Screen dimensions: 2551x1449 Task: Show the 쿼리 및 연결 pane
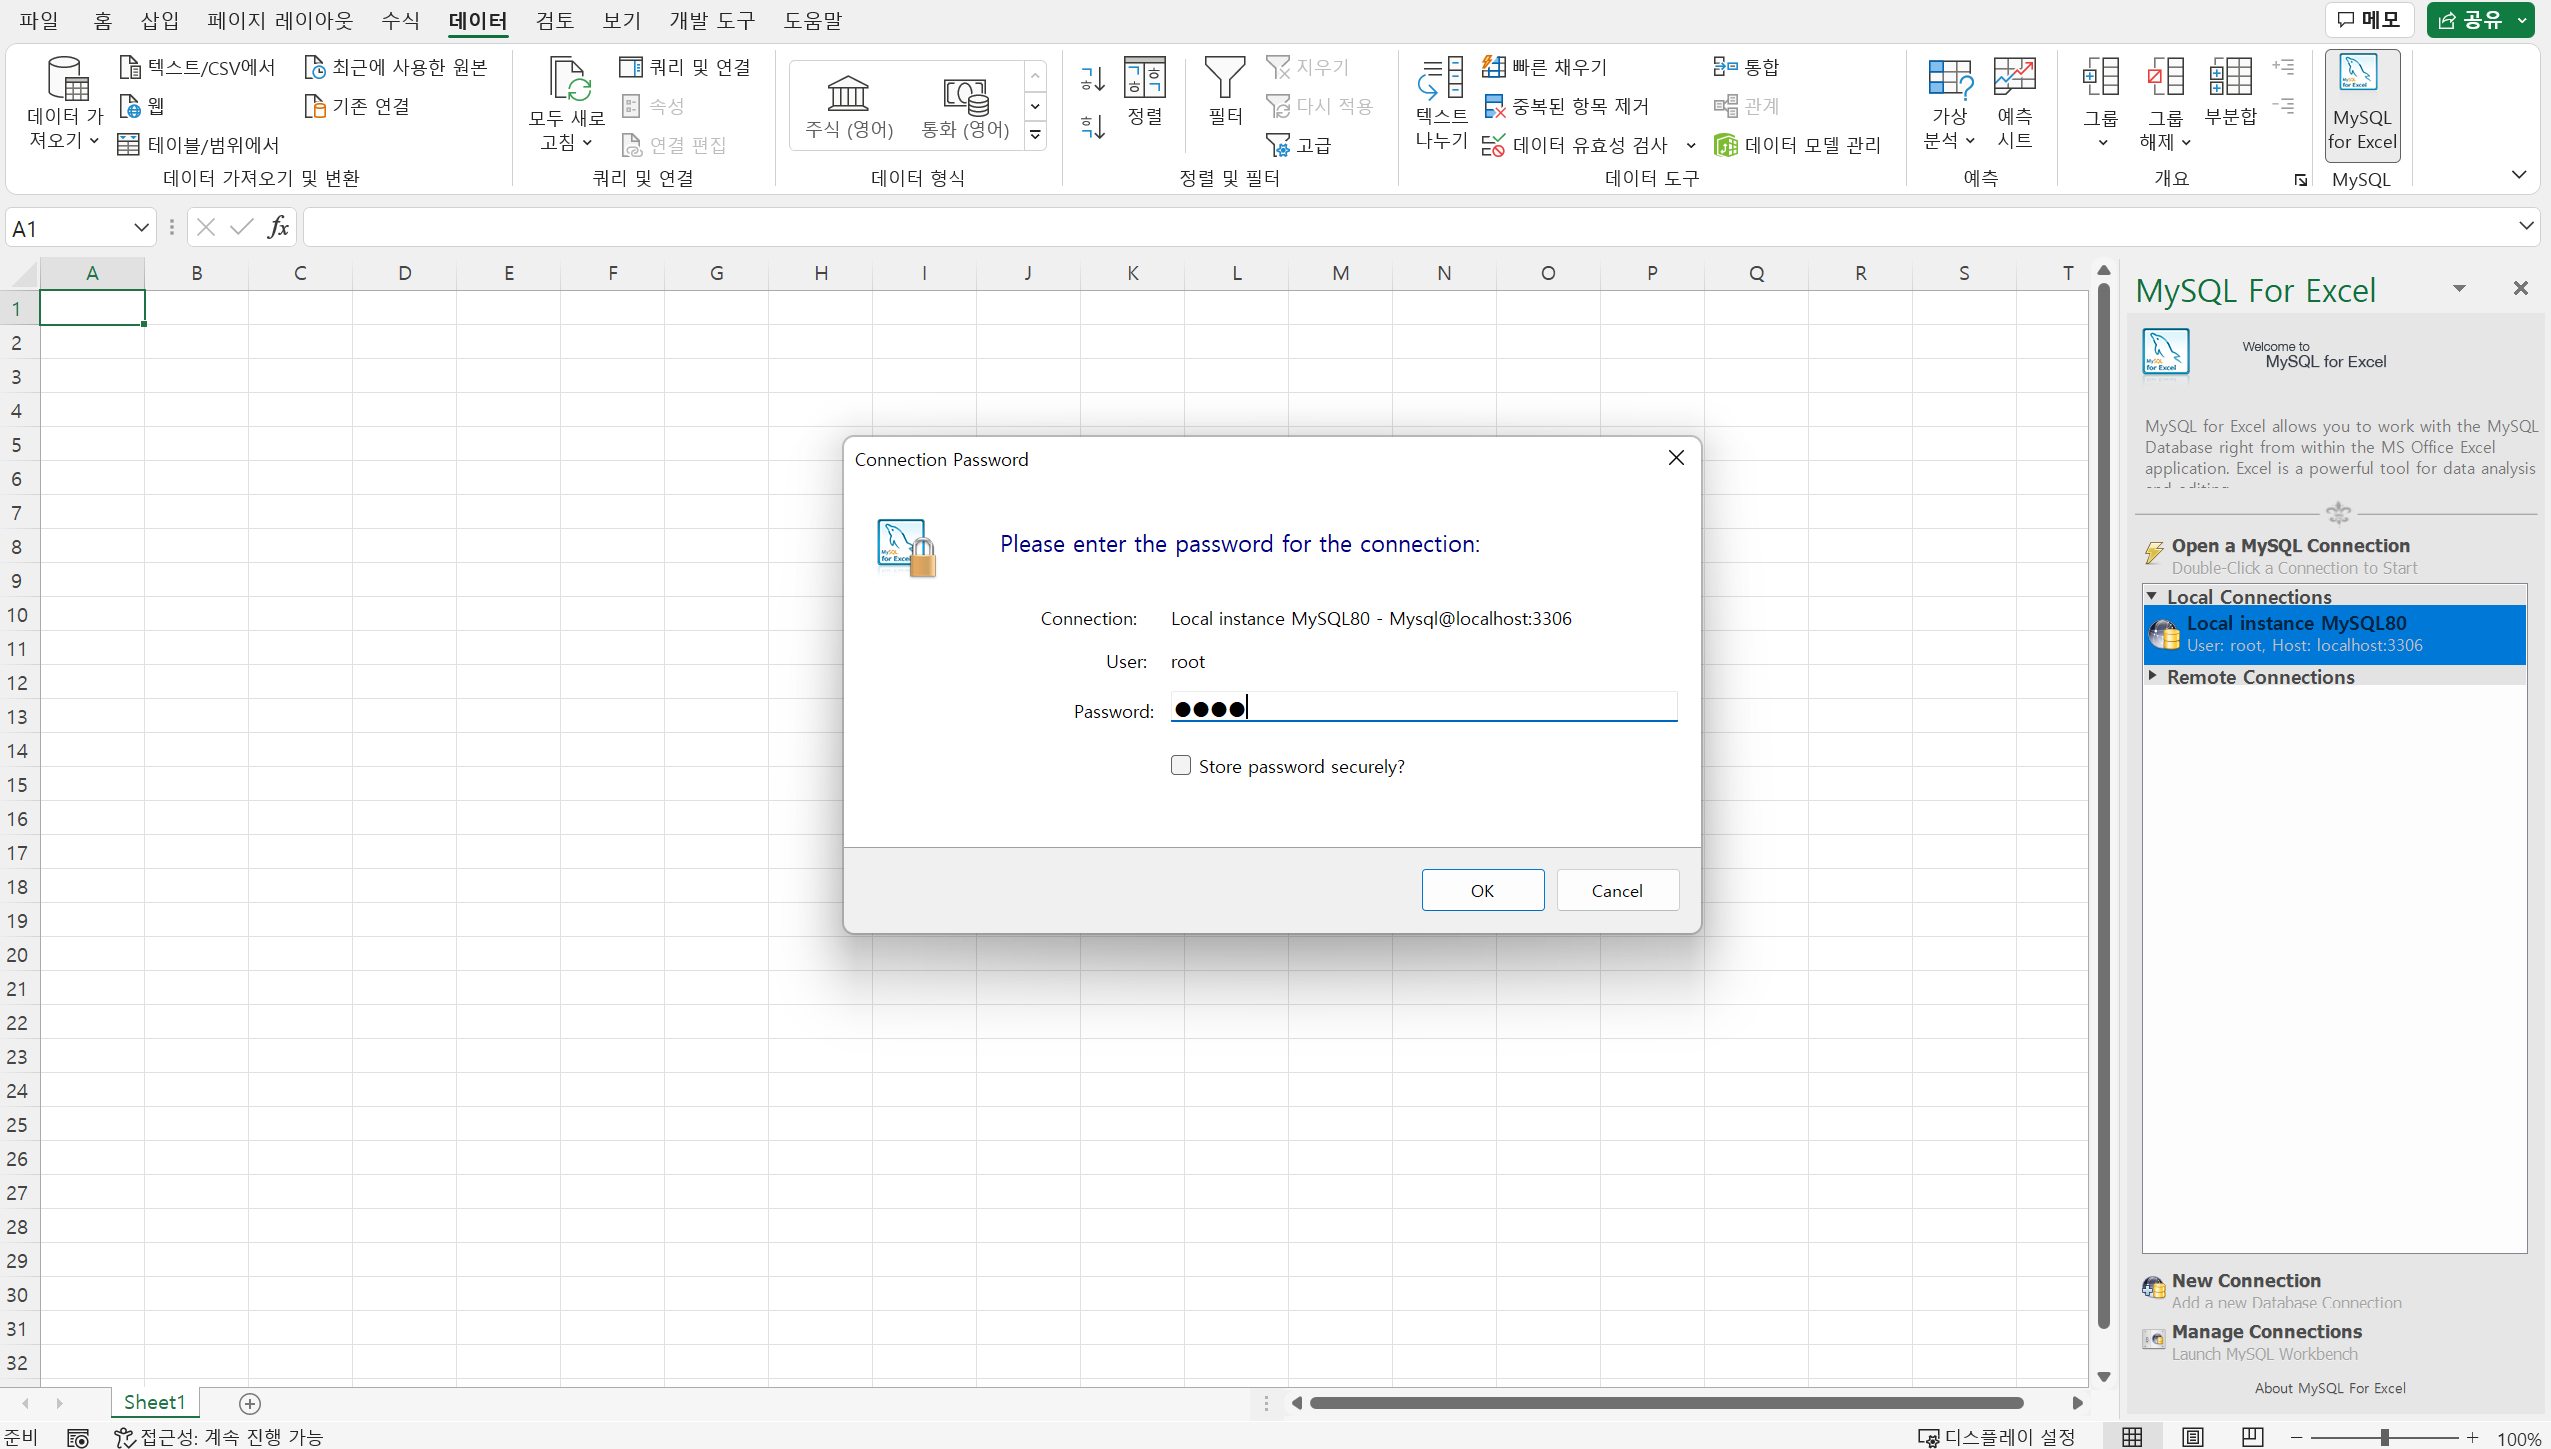pos(685,67)
